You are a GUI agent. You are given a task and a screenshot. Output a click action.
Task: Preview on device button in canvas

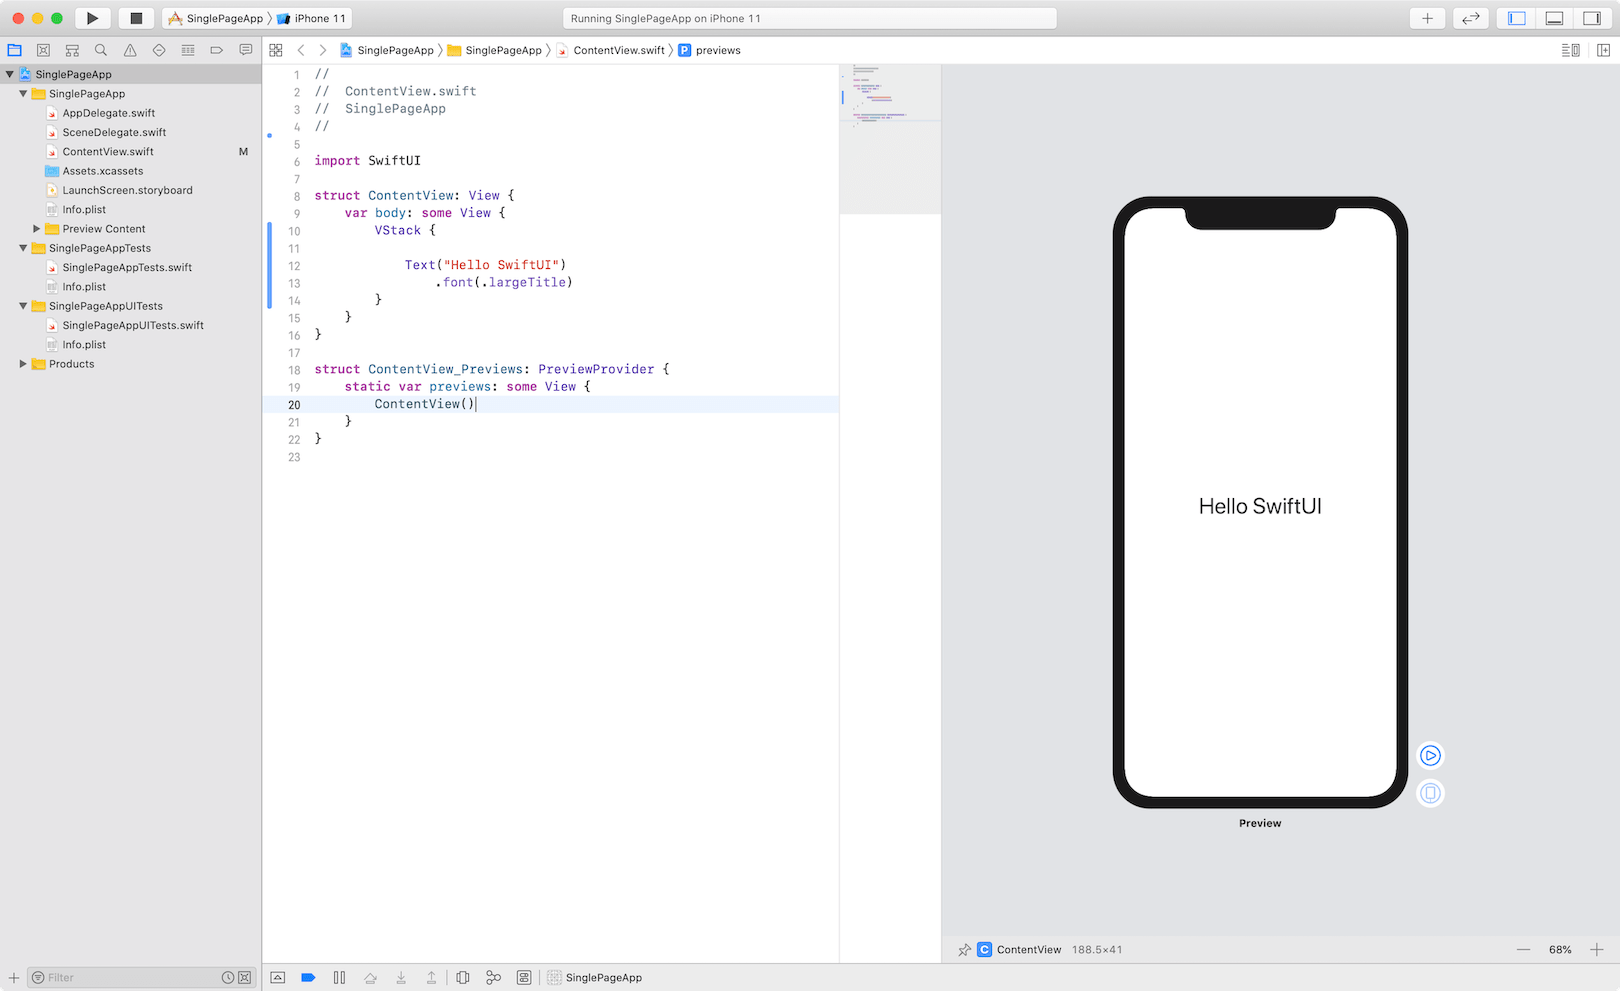(1431, 793)
